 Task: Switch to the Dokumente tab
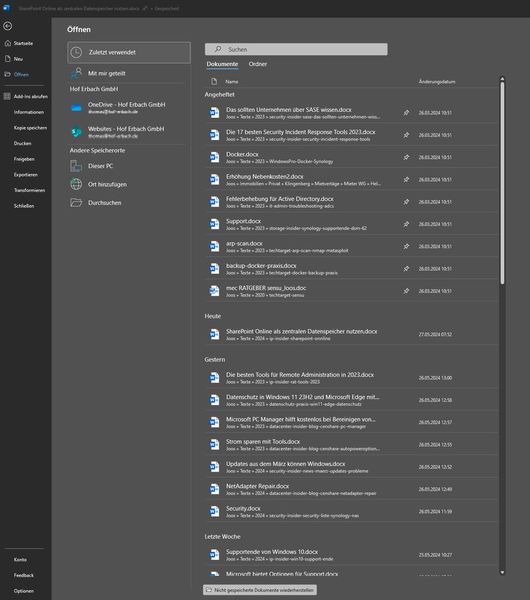tap(222, 64)
